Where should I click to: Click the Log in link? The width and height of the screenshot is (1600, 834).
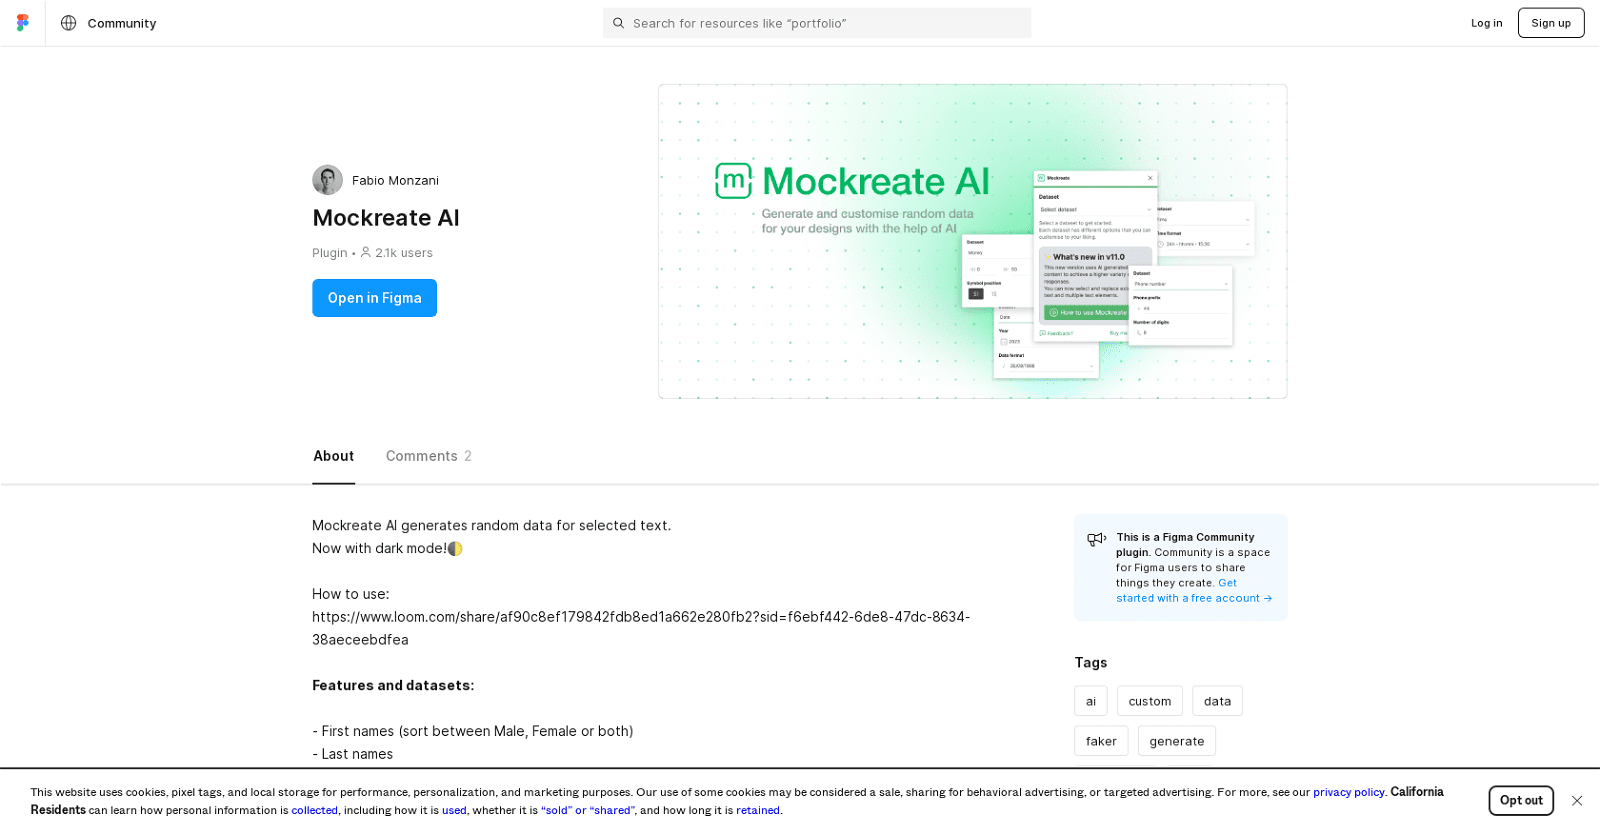click(1486, 23)
